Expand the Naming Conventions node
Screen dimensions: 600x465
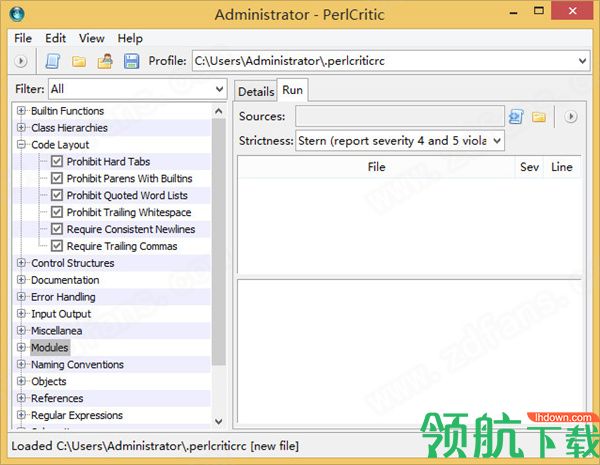(21, 364)
